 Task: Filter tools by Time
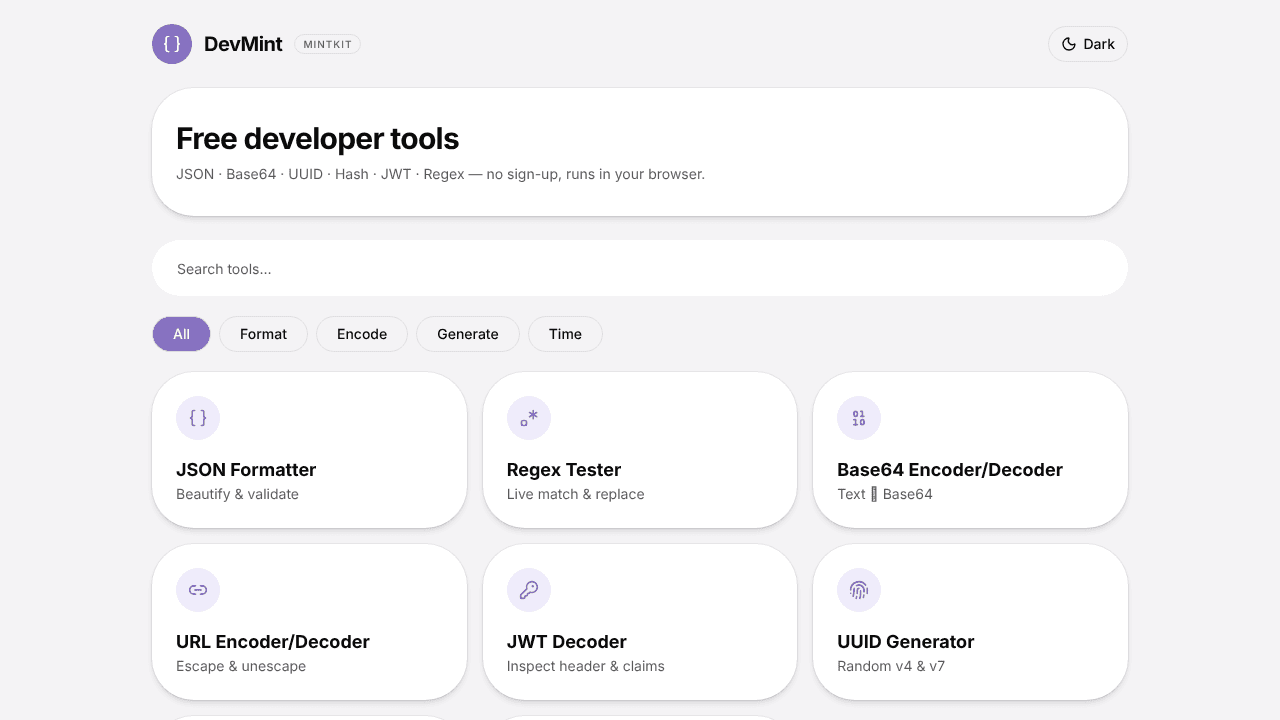click(565, 334)
